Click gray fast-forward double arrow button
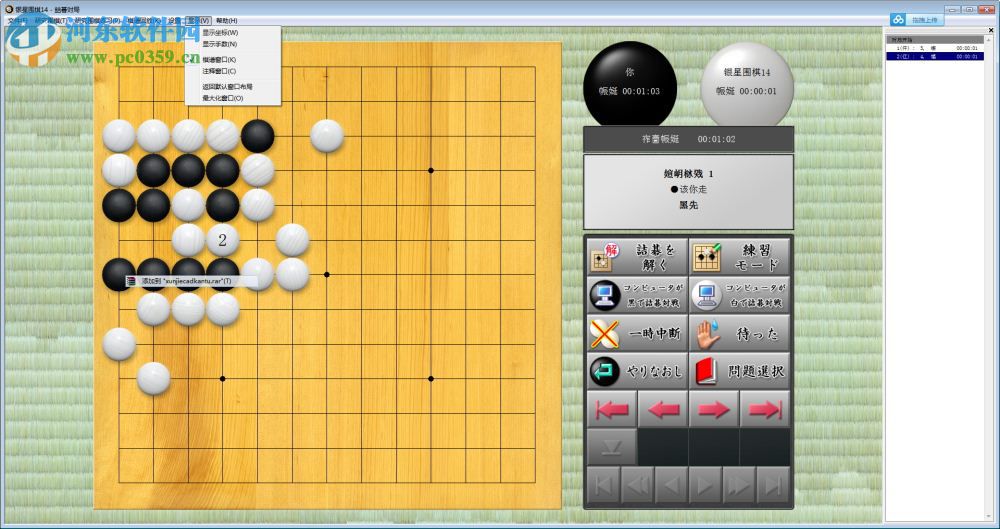Image resolution: width=1000 pixels, height=529 pixels. [x=739, y=486]
